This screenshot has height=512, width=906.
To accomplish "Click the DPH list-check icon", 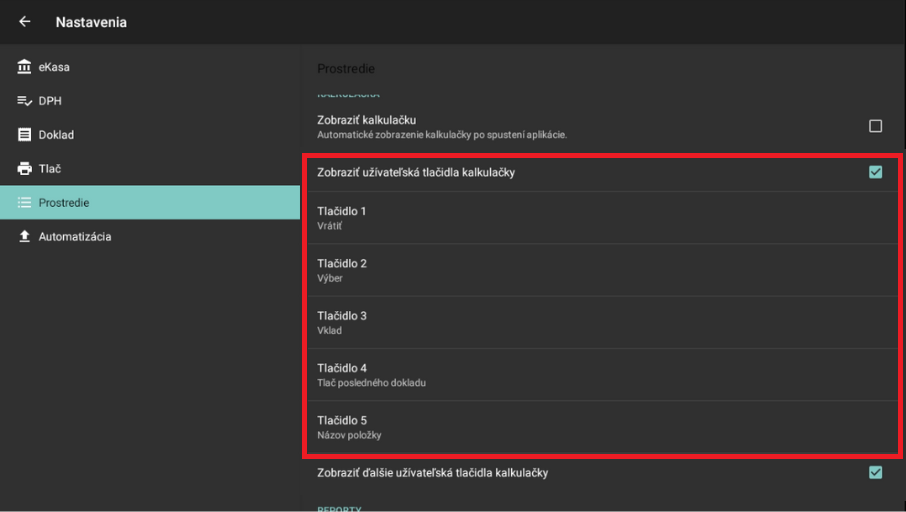I will 25,101.
